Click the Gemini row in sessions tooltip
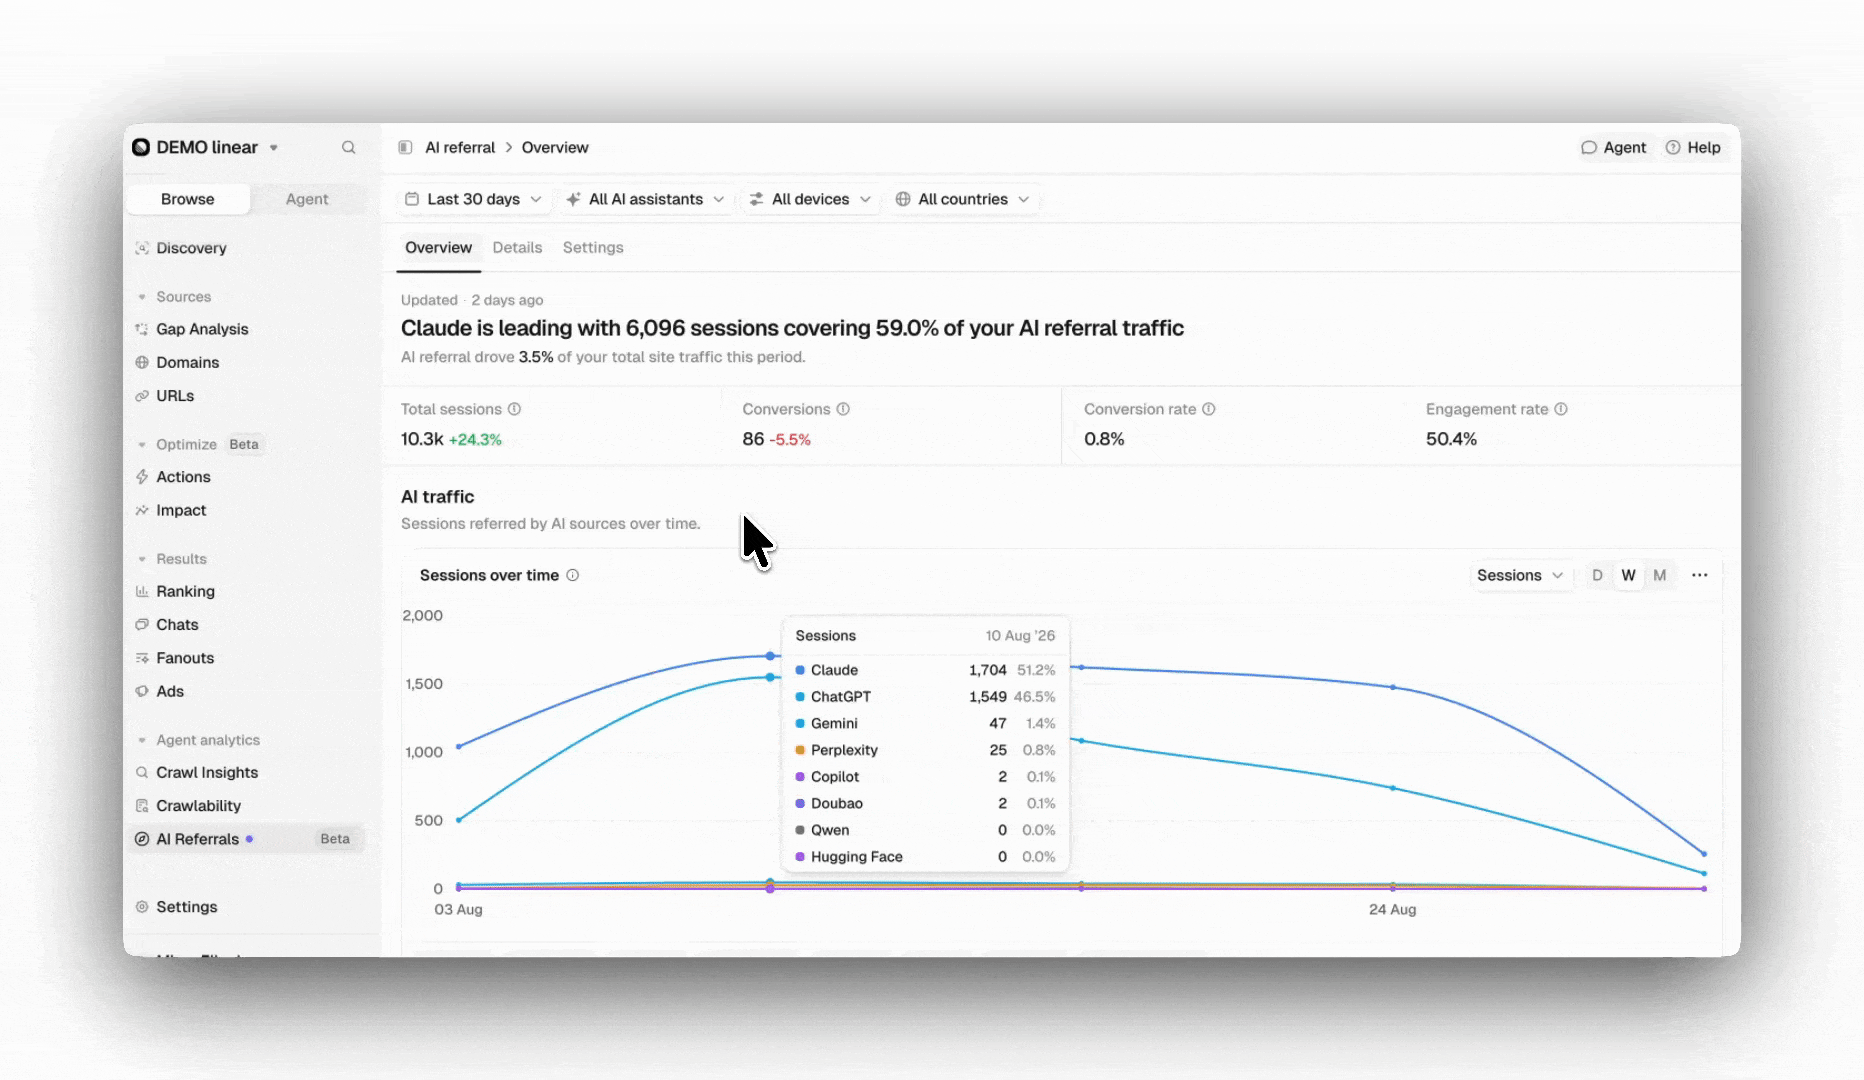This screenshot has height=1080, width=1864. coord(925,723)
